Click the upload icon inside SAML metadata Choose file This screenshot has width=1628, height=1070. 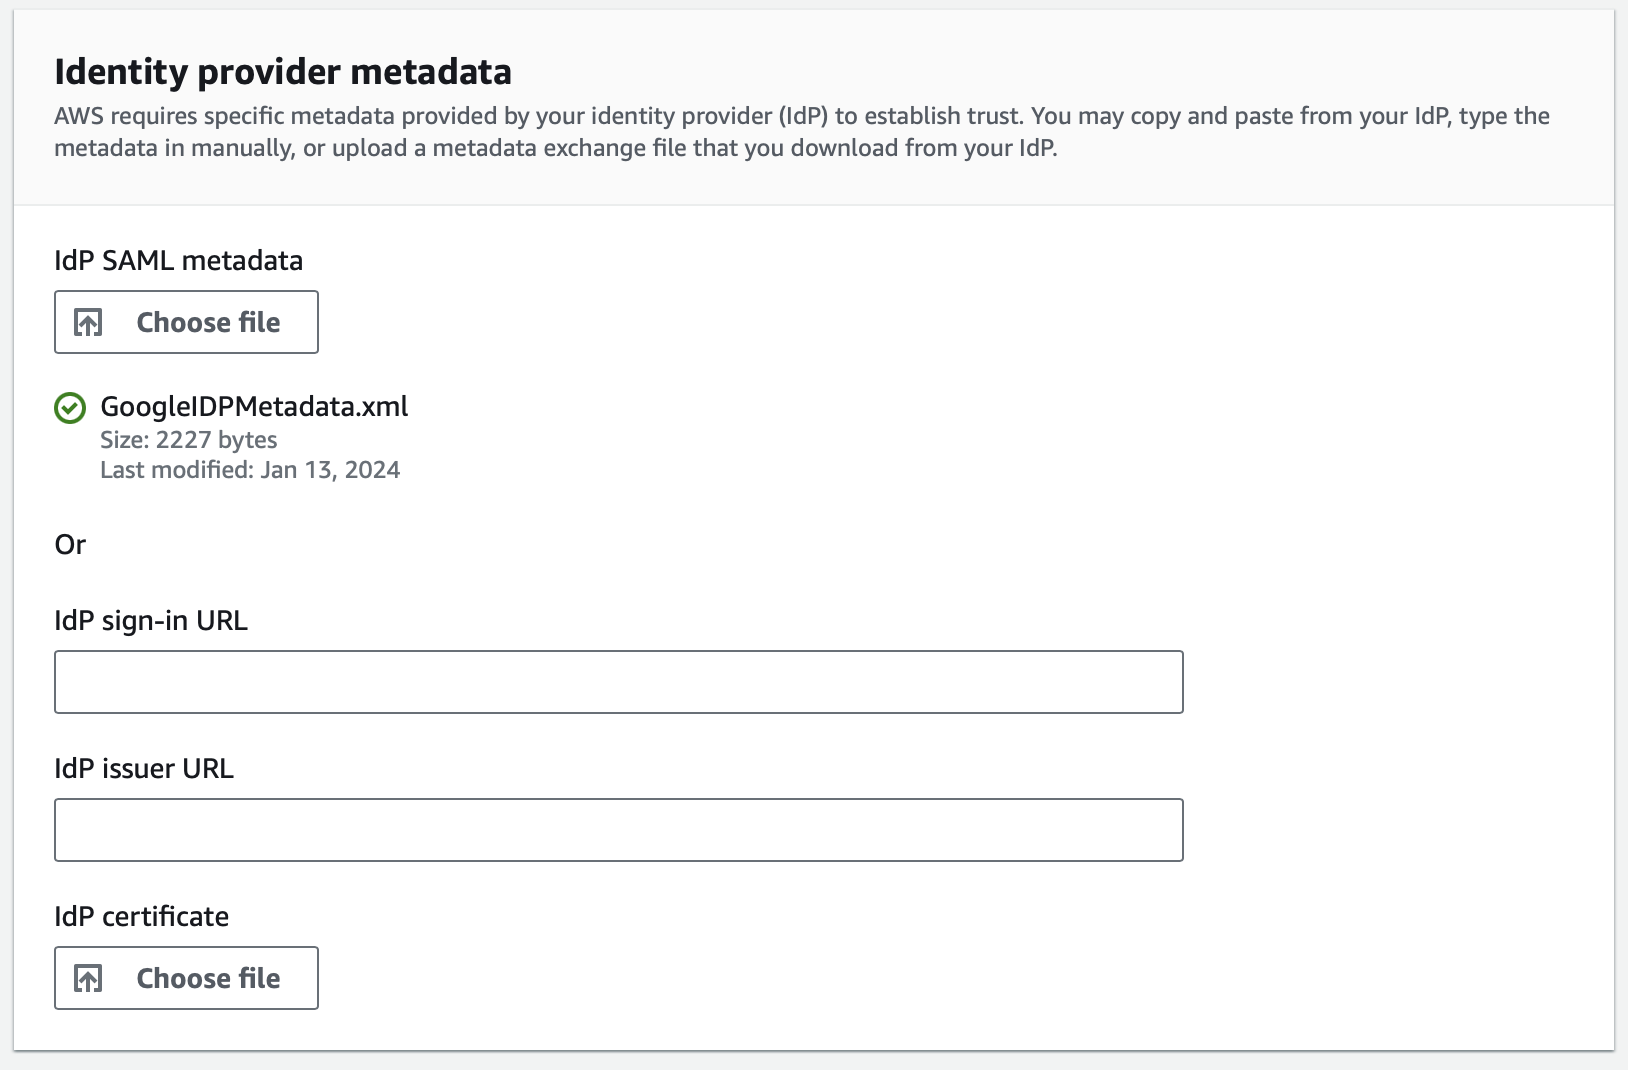(x=89, y=322)
